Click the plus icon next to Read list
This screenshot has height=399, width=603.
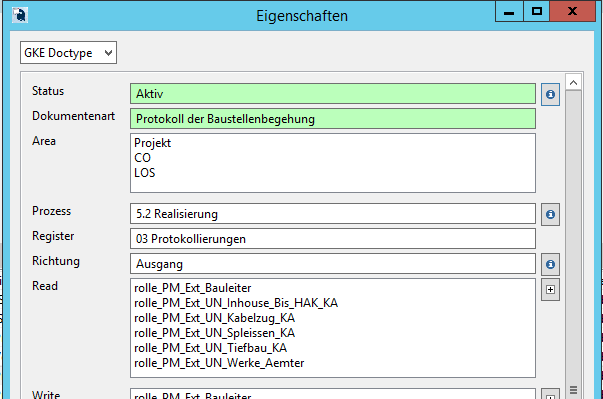[550, 289]
